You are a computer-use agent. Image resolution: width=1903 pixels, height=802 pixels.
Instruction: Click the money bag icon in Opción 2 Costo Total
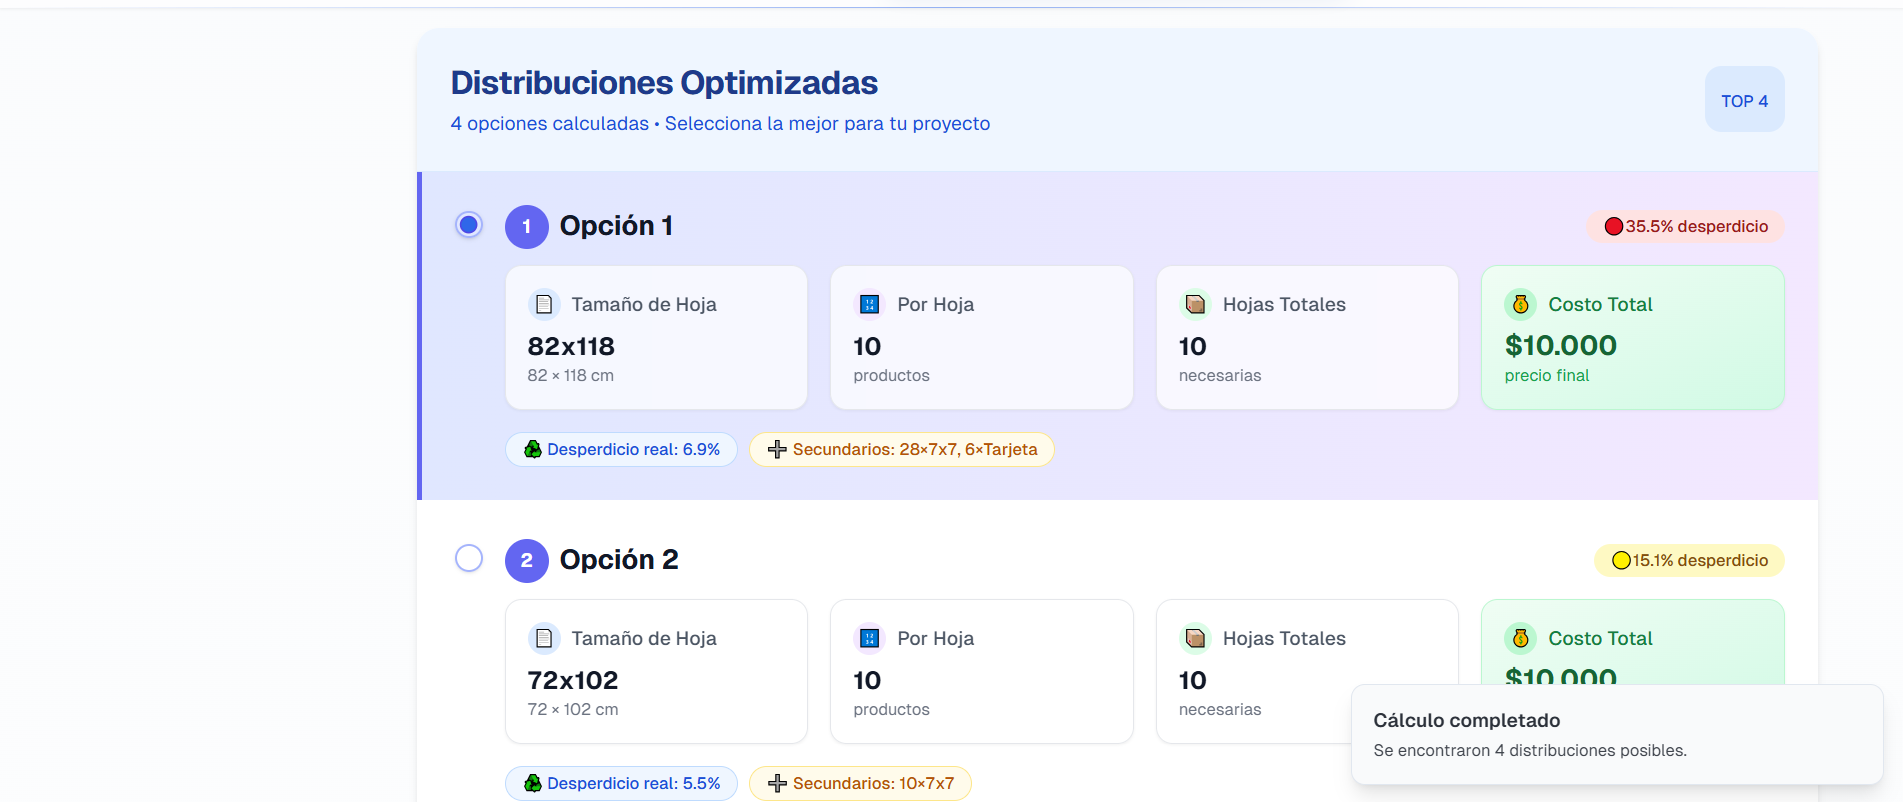pos(1520,638)
